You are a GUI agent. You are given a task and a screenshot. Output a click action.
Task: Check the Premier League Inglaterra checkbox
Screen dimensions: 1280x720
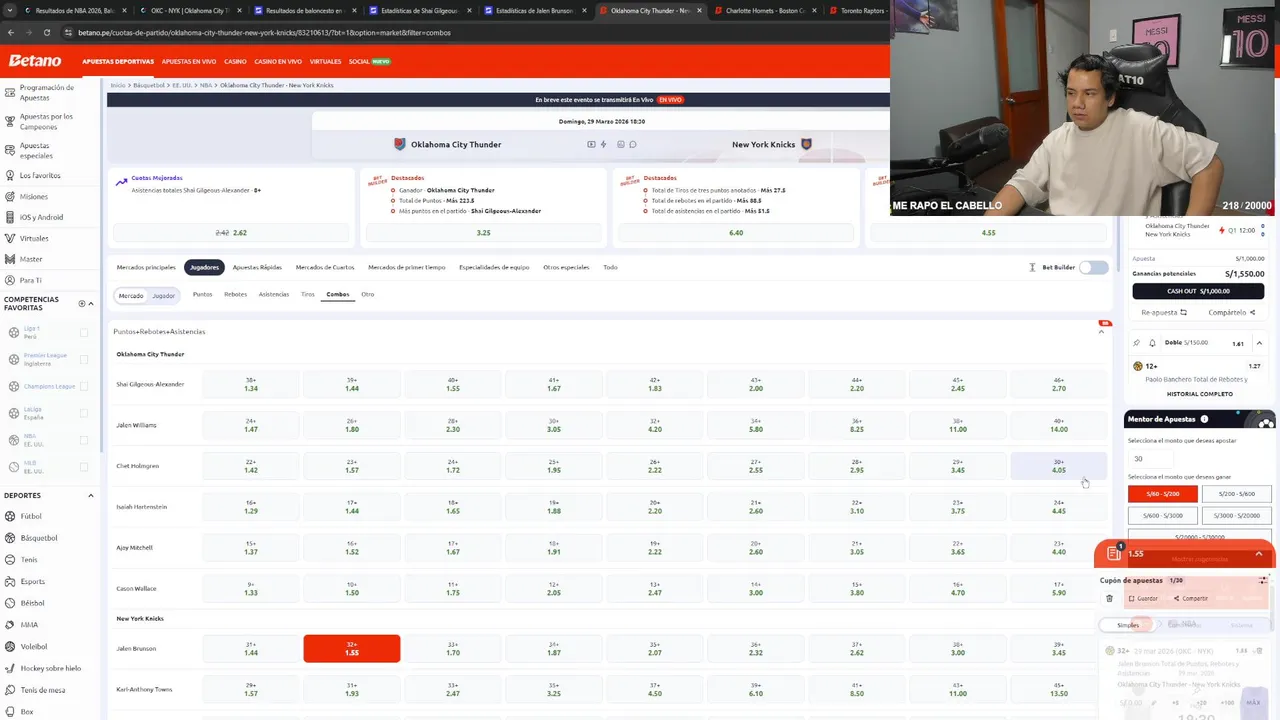click(x=83, y=359)
